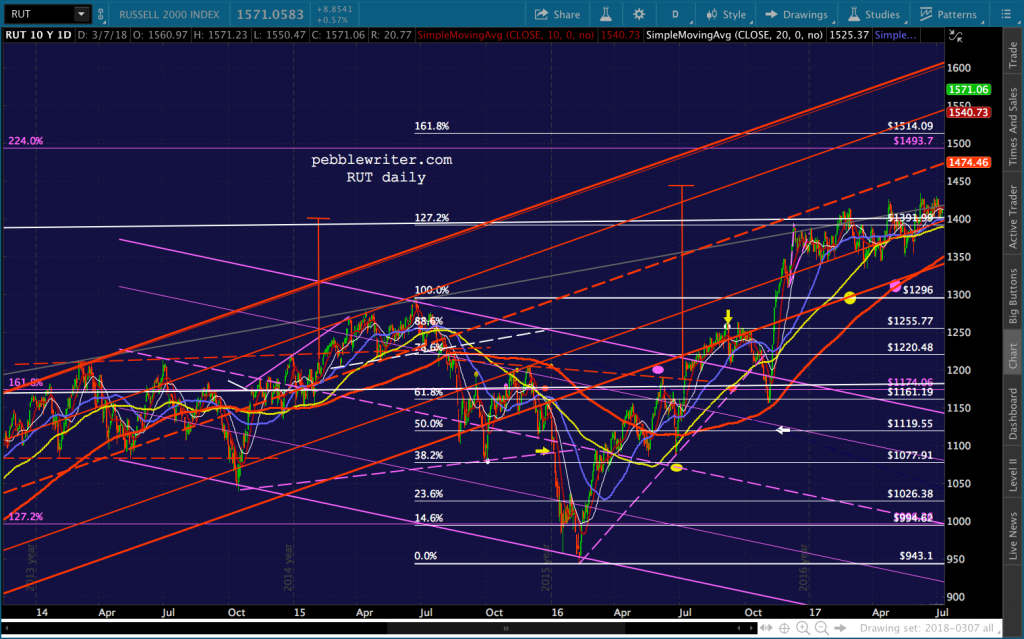Click the $1296 price label
The width and height of the screenshot is (1024, 639).
(x=918, y=289)
